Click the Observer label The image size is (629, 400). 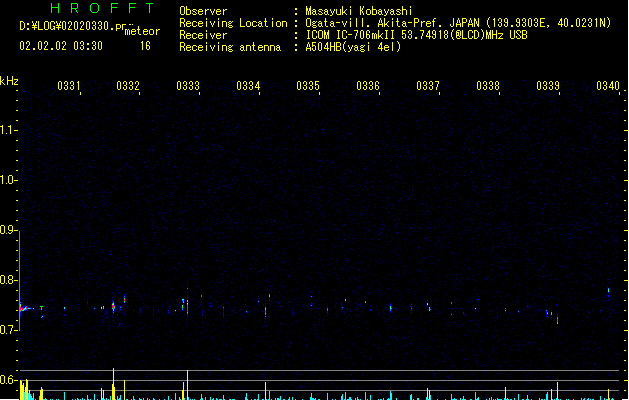click(x=203, y=11)
